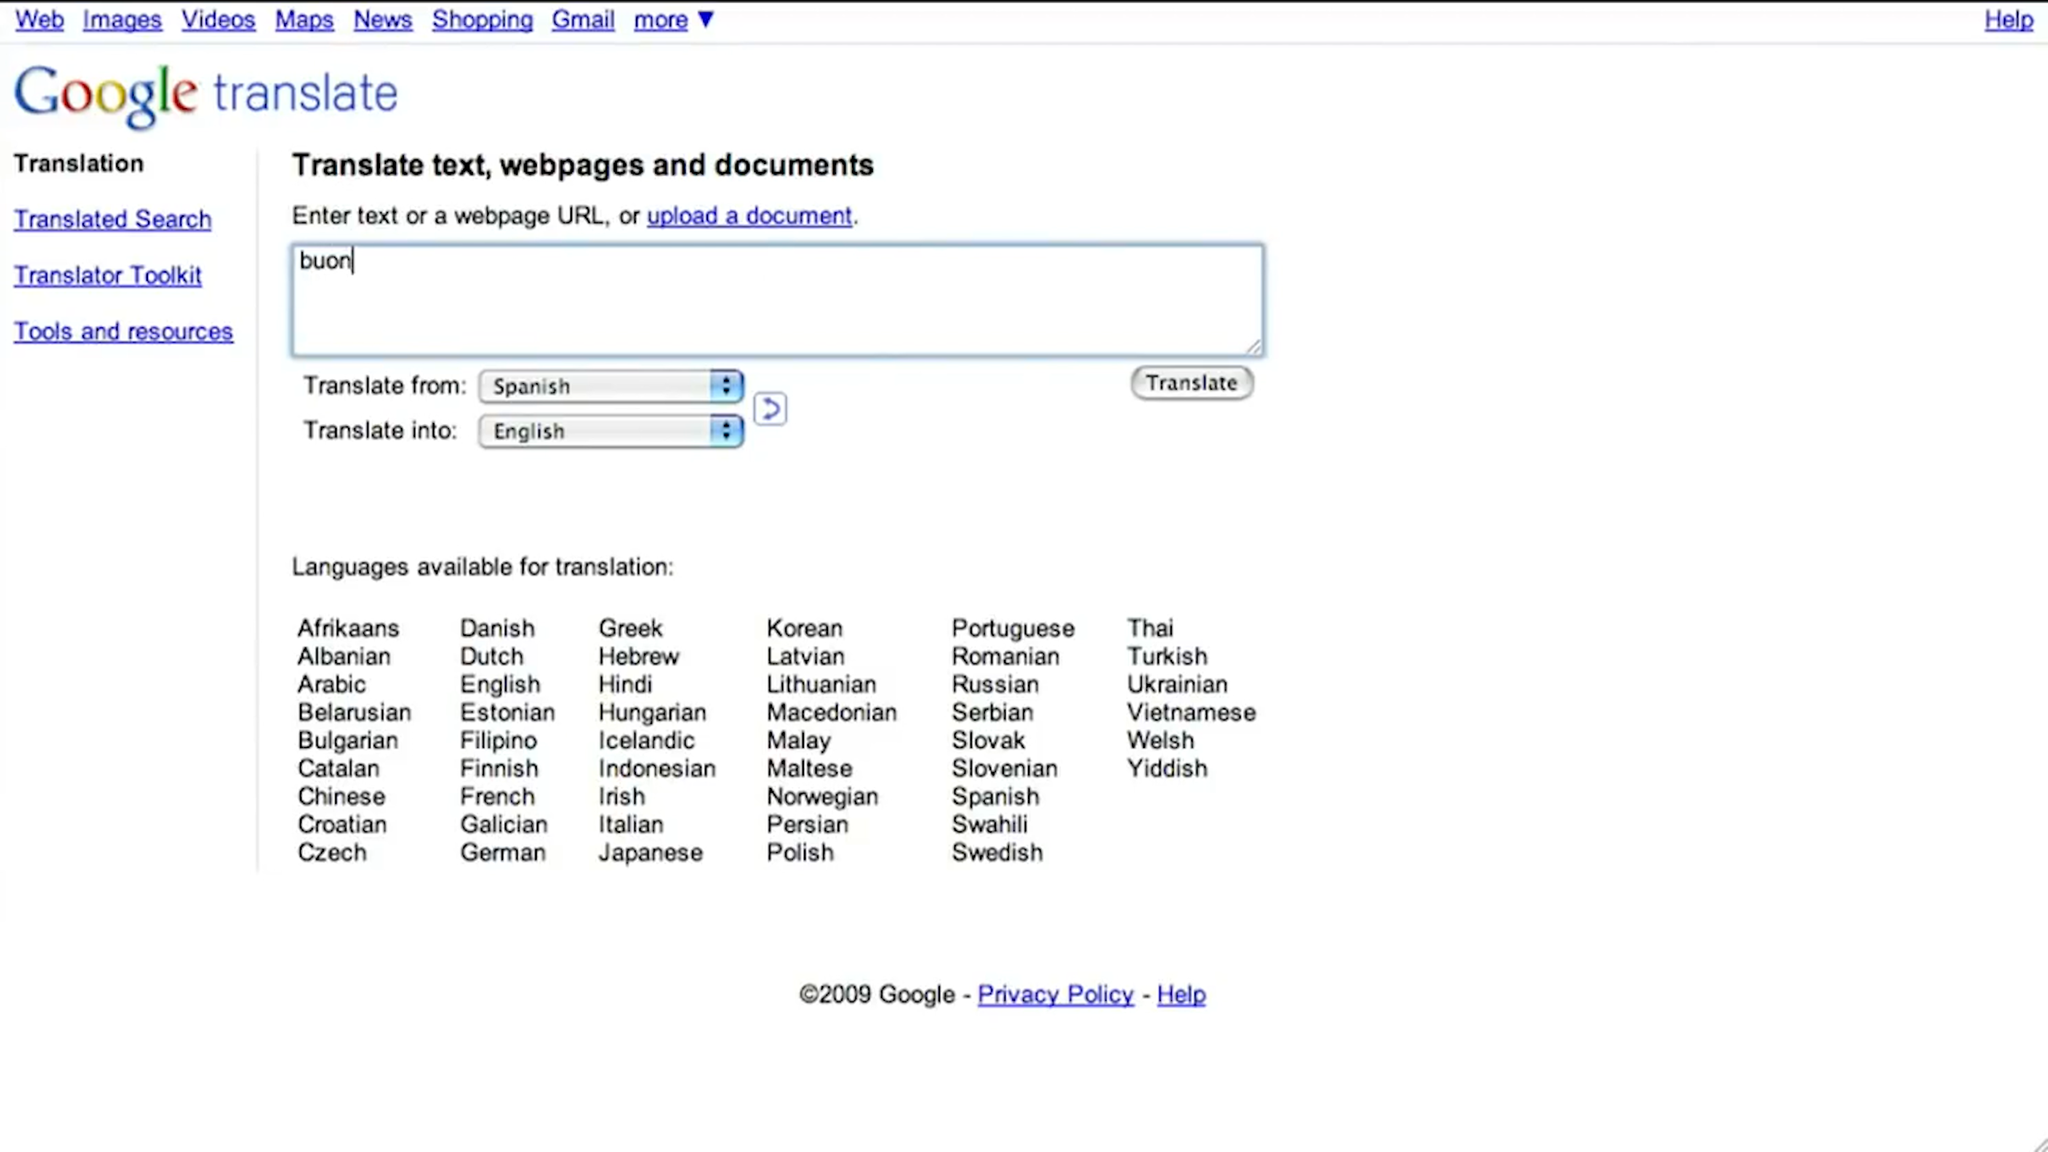Click Macedonian in the languages list
2048x1152 pixels.
tap(832, 712)
